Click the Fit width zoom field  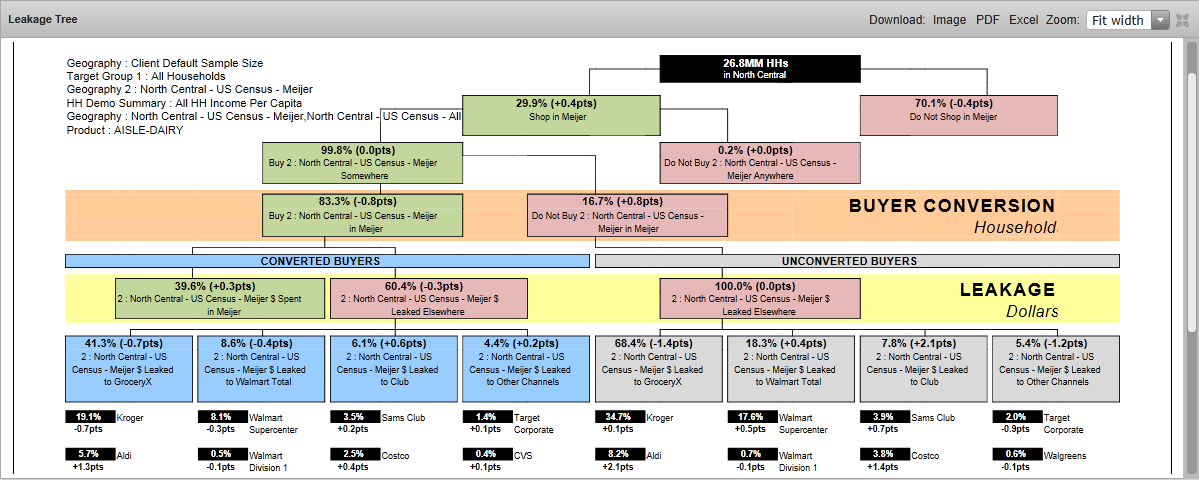coord(1118,20)
